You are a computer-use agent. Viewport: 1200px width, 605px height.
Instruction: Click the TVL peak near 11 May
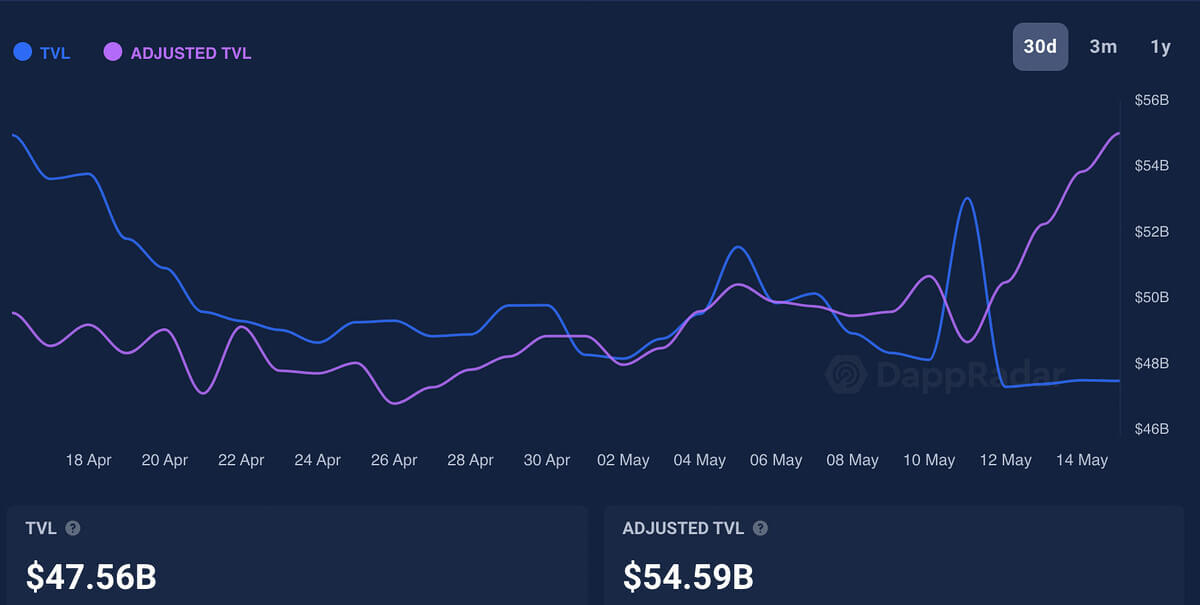pyautogui.click(x=967, y=198)
